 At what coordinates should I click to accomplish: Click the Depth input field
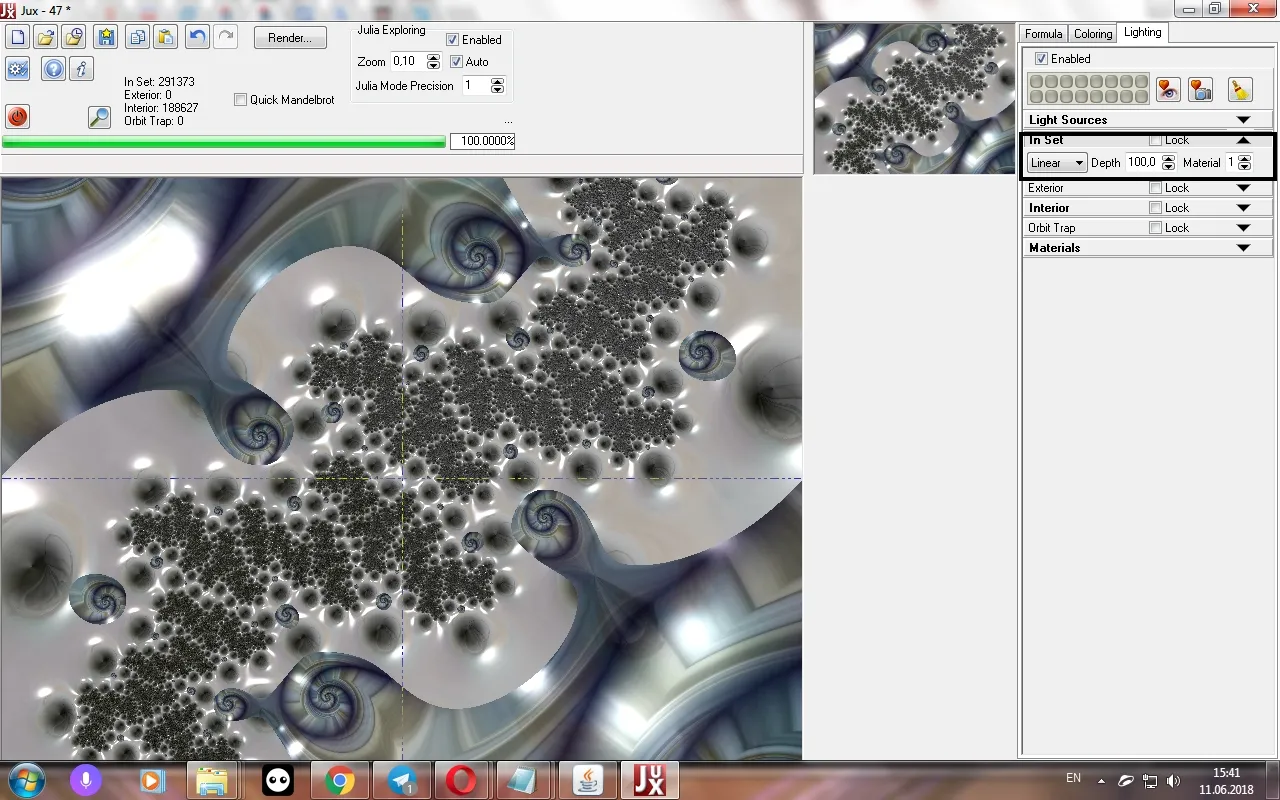coord(1143,163)
